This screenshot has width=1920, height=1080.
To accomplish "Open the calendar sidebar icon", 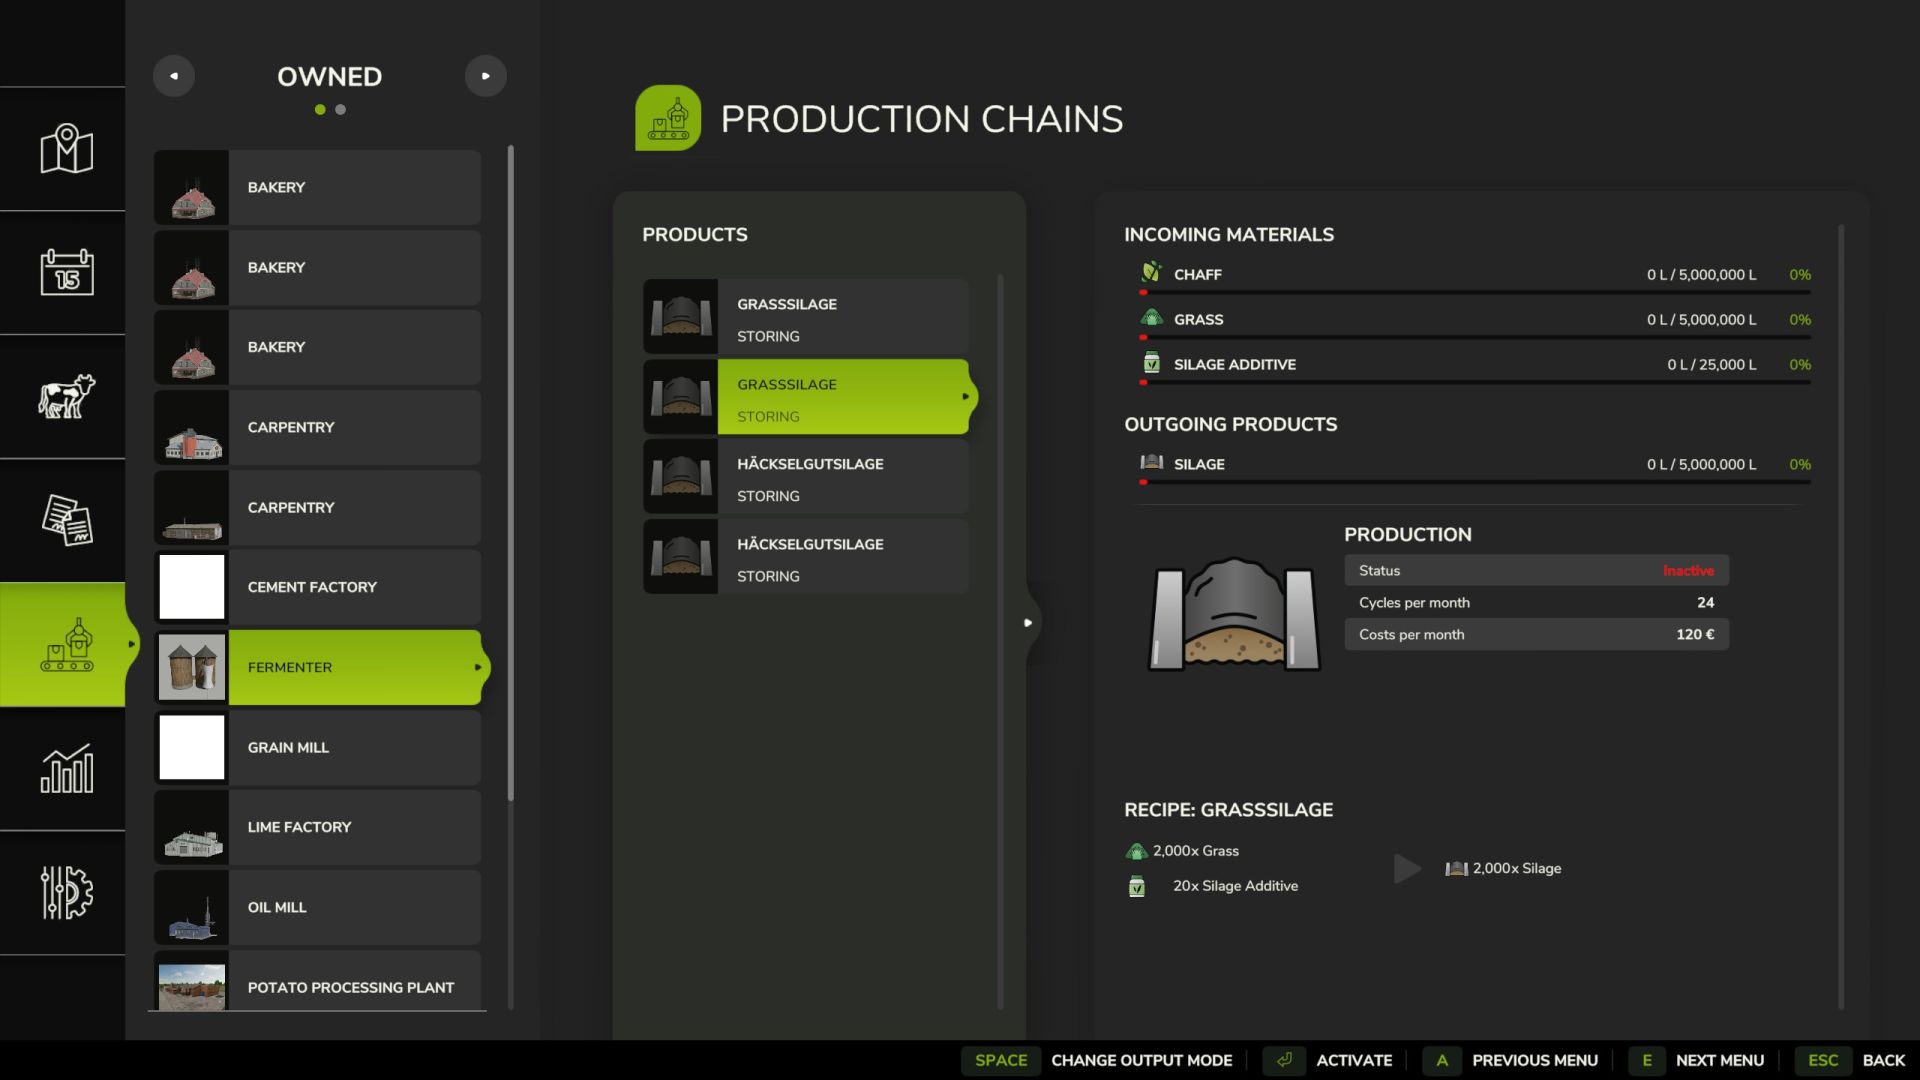I will click(66, 272).
